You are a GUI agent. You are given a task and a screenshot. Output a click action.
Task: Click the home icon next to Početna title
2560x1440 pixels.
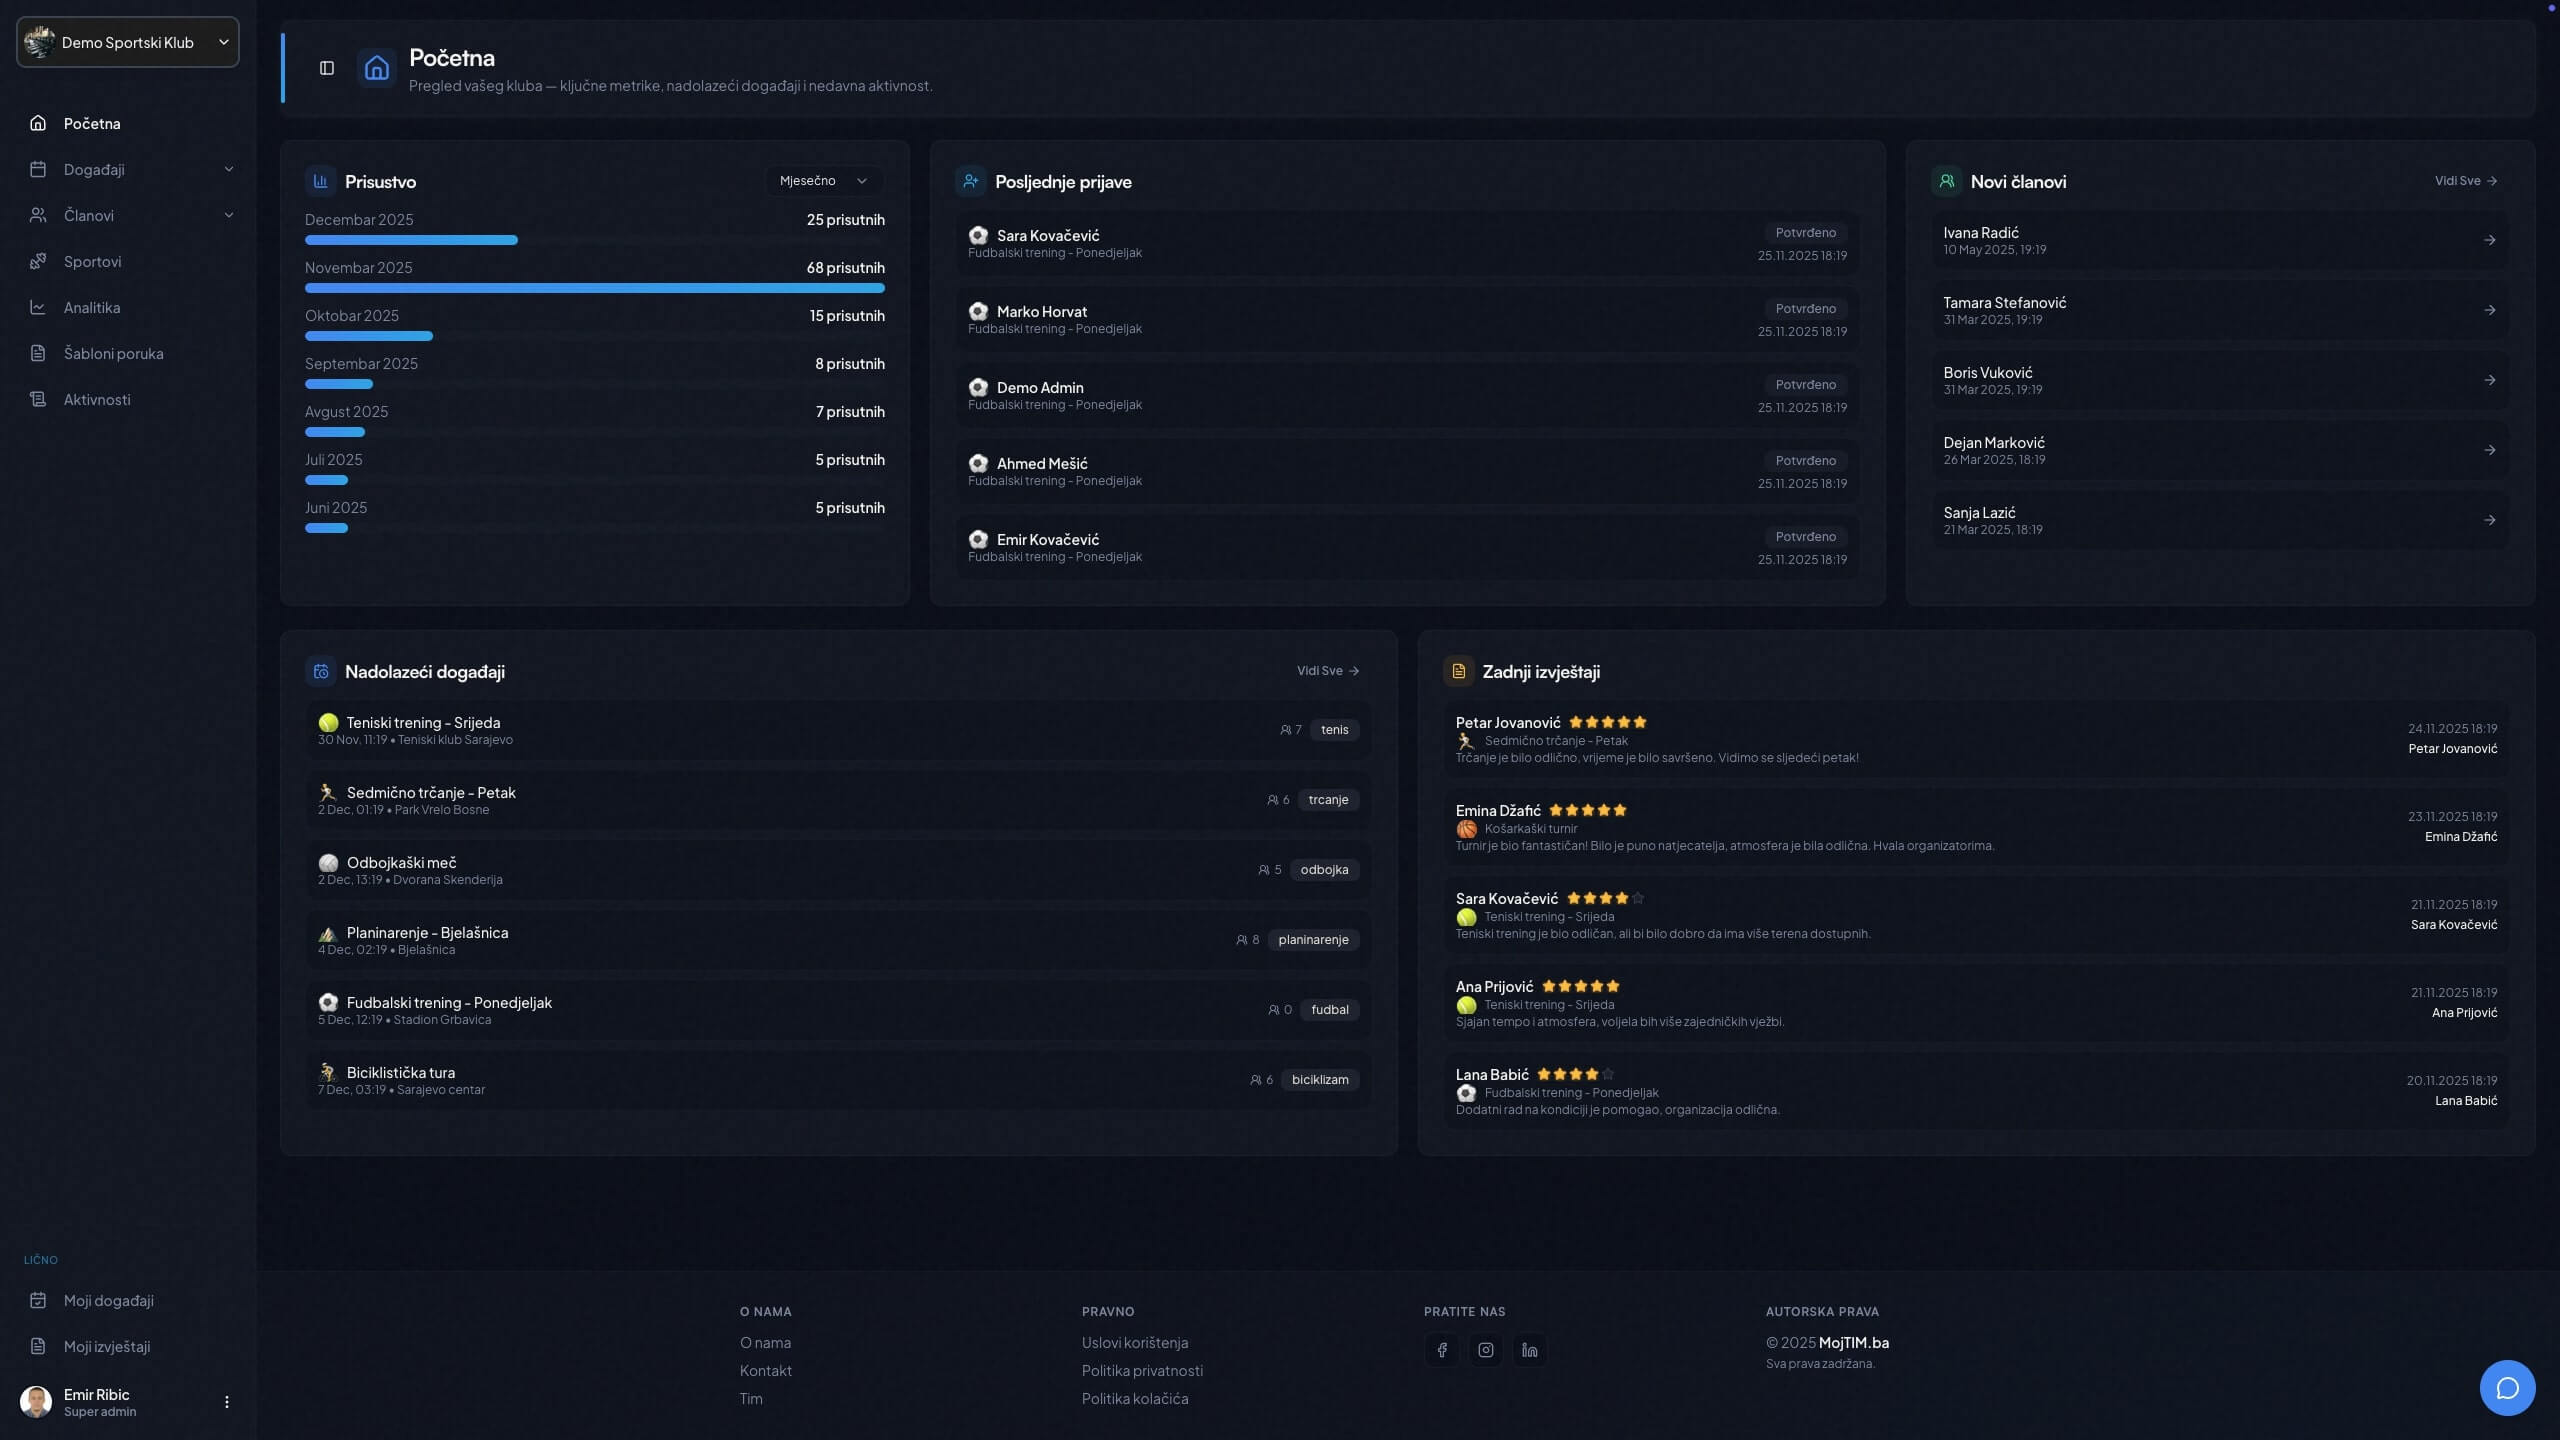tap(376, 68)
